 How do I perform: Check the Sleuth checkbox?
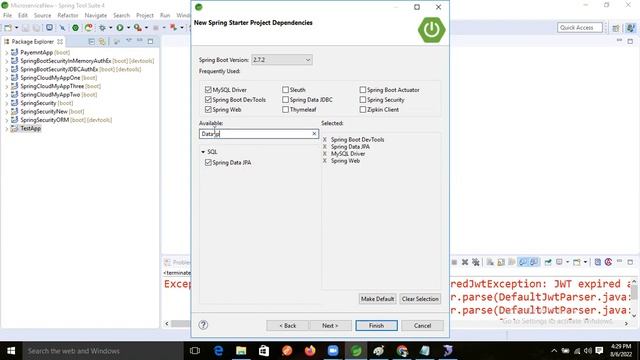(x=285, y=90)
